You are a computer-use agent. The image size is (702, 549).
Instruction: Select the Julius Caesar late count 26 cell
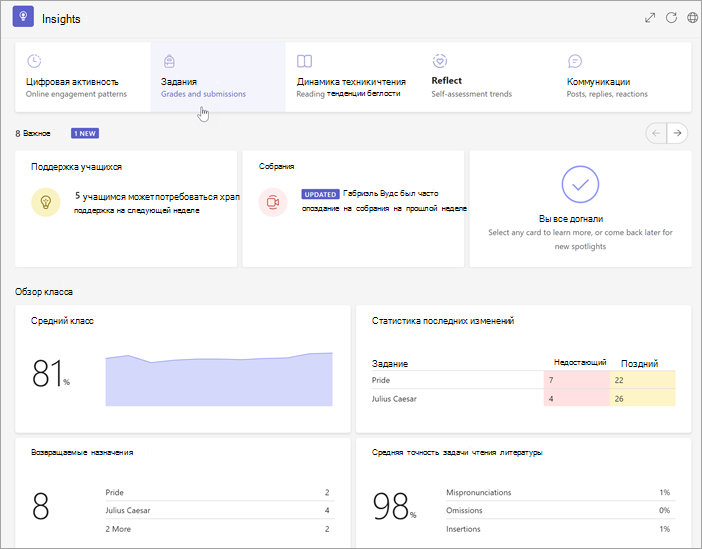tap(642, 399)
